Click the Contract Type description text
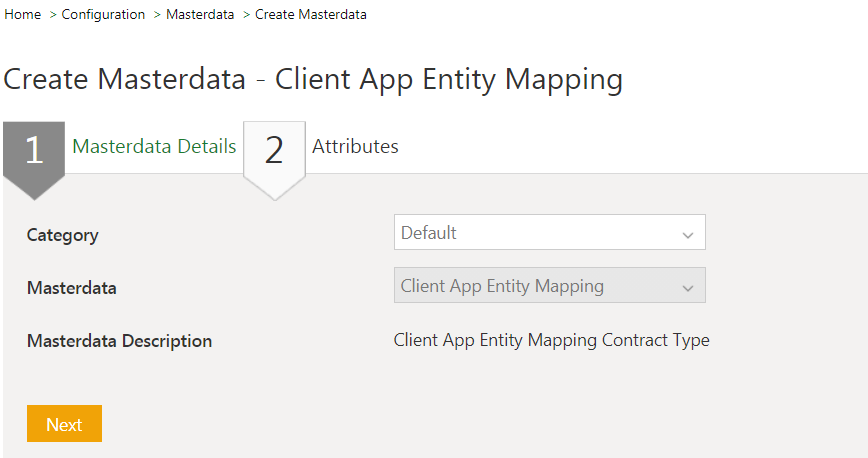The height and width of the screenshot is (458, 868). pos(551,340)
